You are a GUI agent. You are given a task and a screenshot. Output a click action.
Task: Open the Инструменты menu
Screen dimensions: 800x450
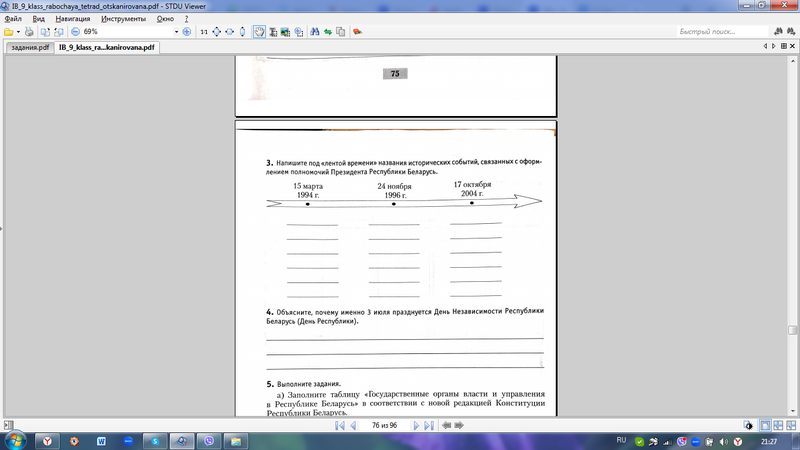pyautogui.click(x=123, y=19)
